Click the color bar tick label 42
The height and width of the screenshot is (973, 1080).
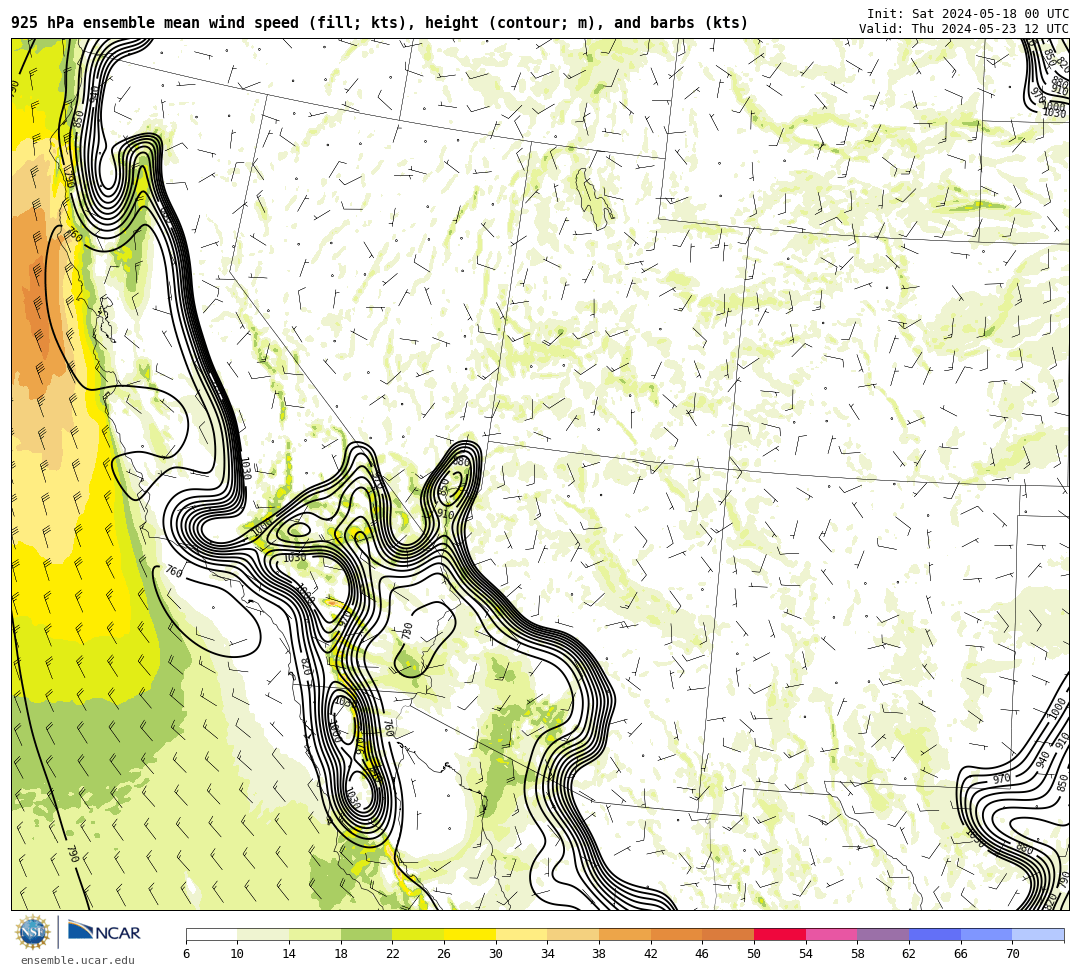coord(650,954)
